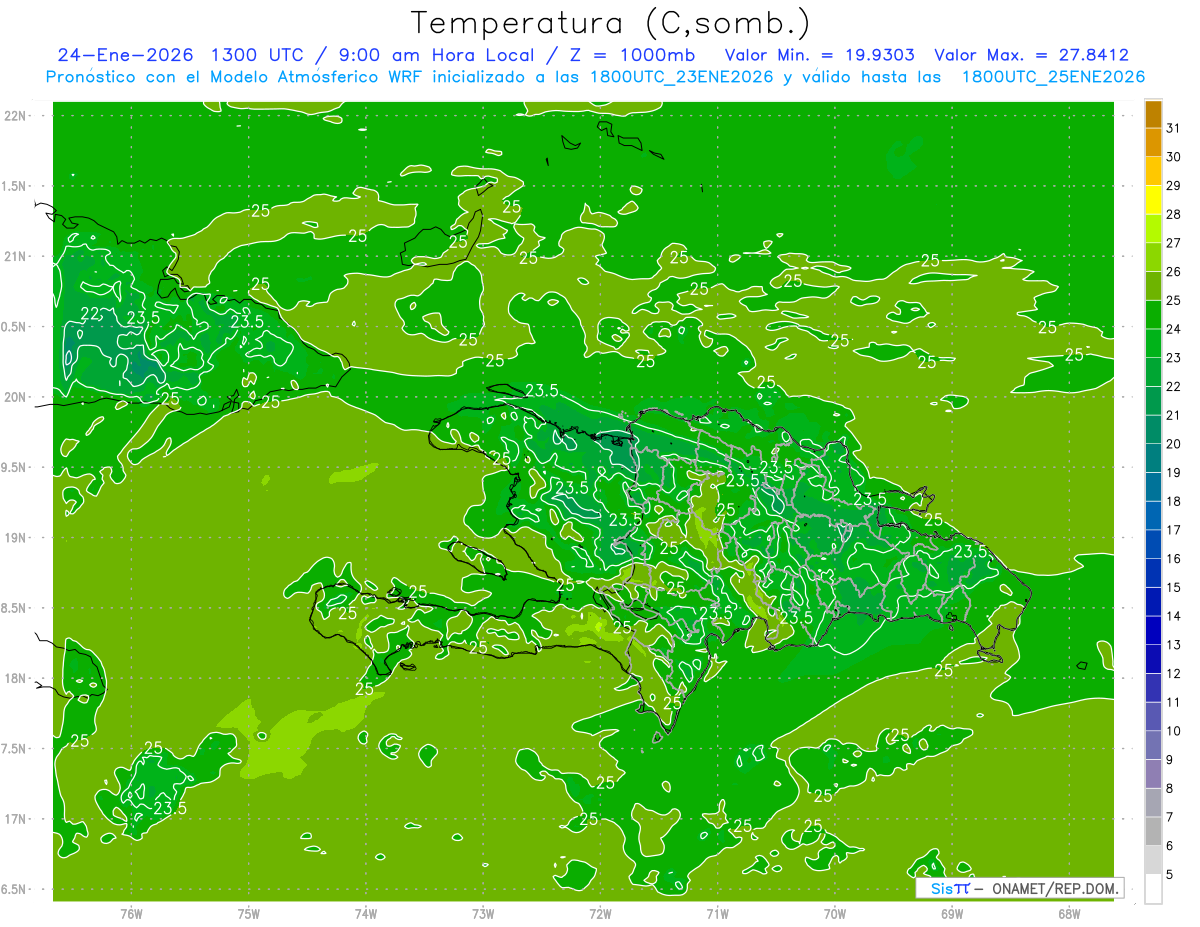Click the yellow legend swatch between 28 and 29
The image size is (1200, 927).
[x=1153, y=200]
